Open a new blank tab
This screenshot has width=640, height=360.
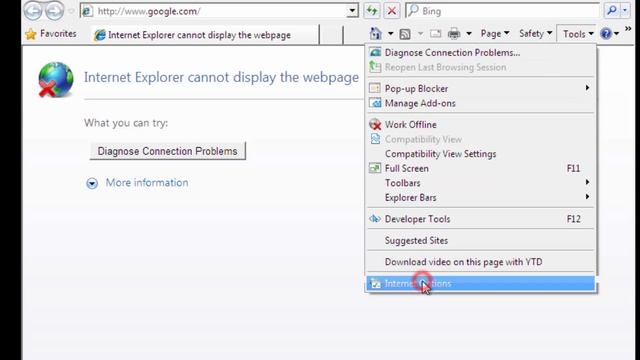pyautogui.click(x=331, y=35)
